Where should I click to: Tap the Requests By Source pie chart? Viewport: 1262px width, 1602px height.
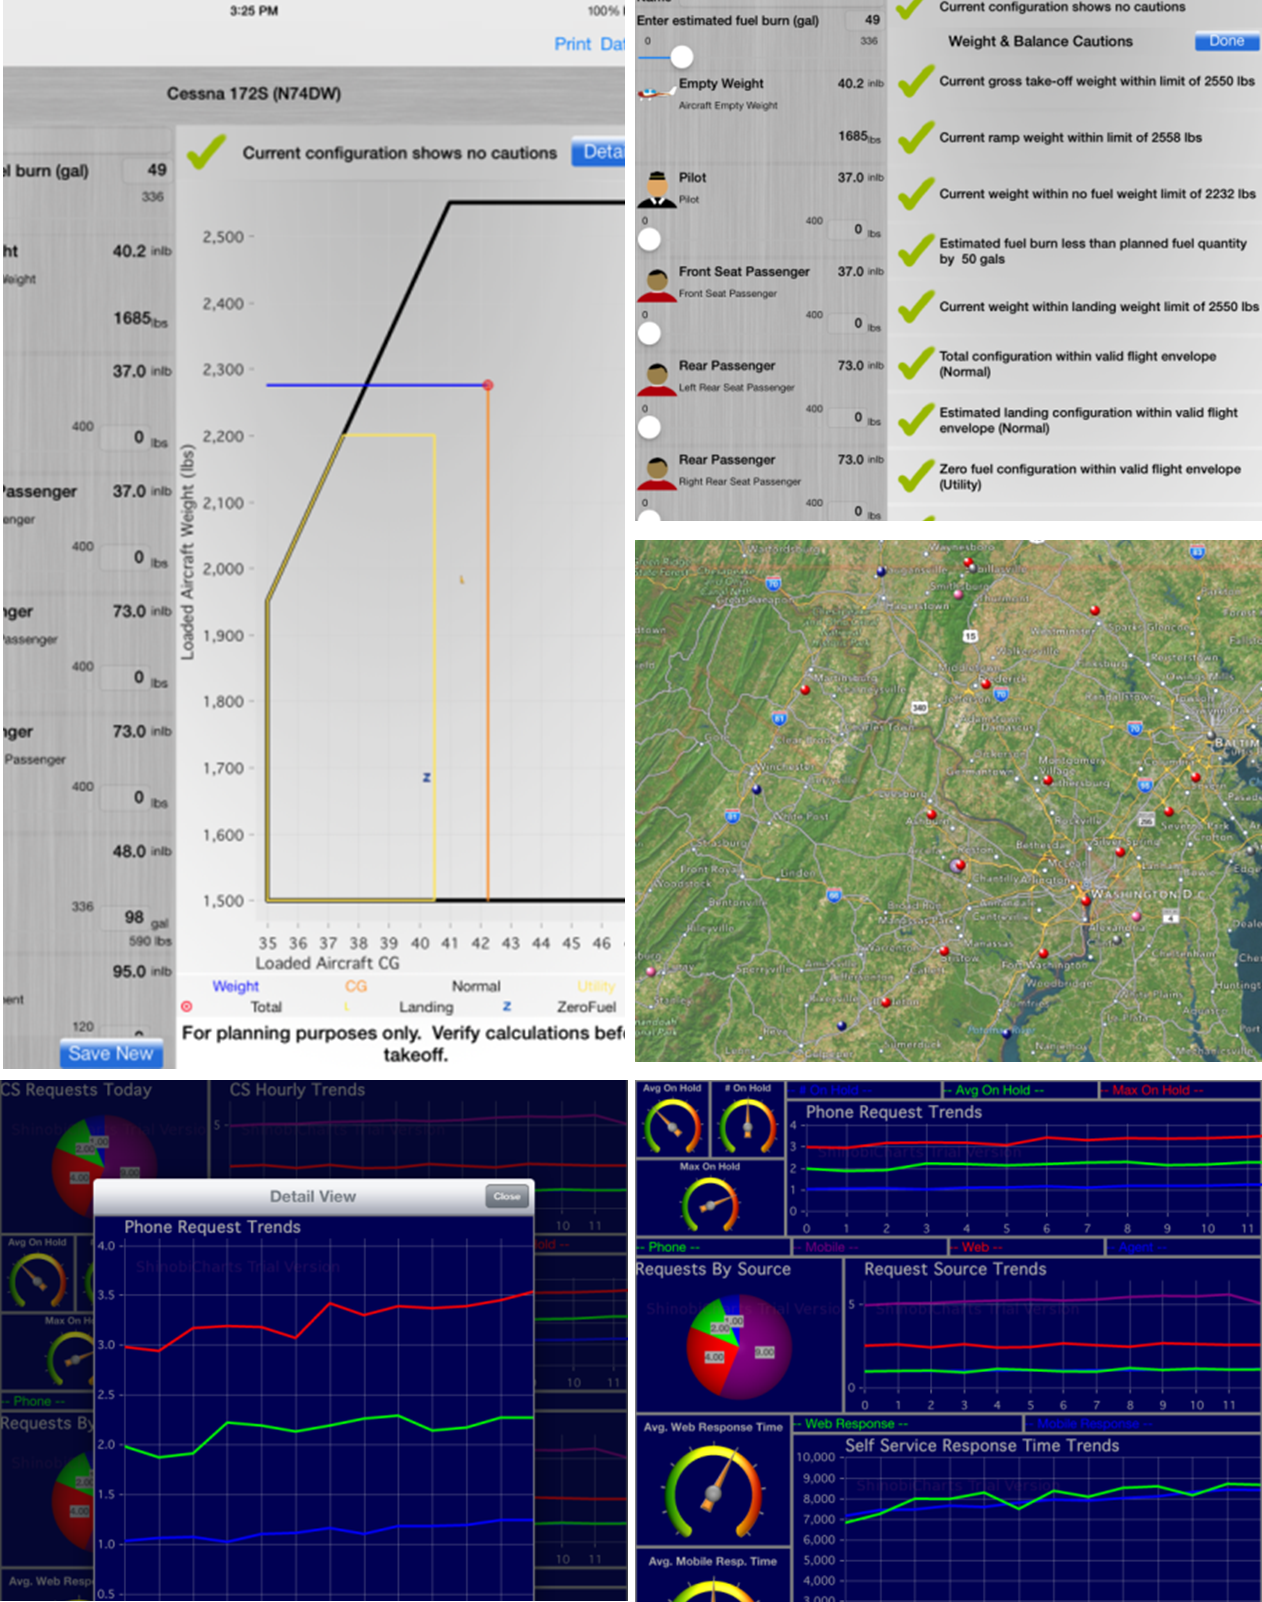[x=738, y=1347]
